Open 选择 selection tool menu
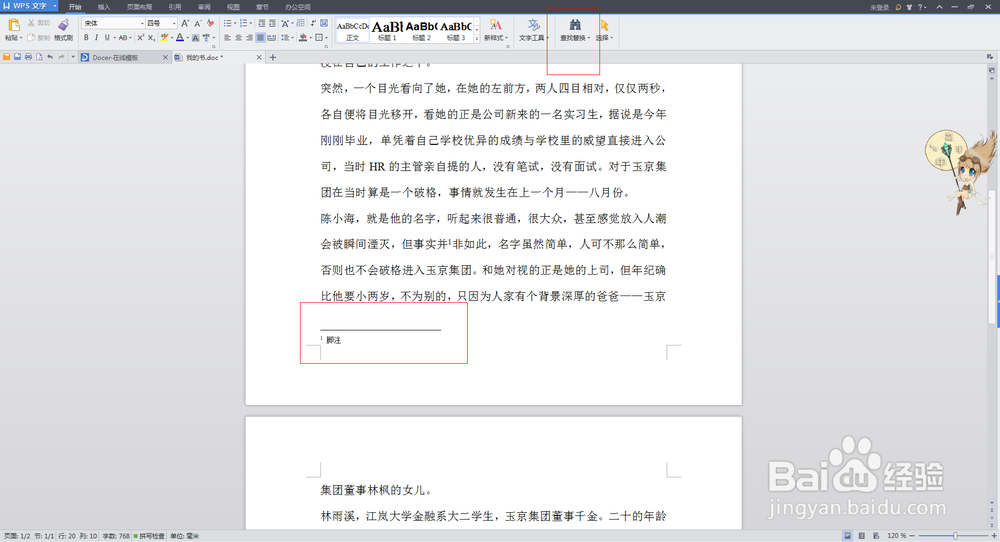 click(604, 29)
